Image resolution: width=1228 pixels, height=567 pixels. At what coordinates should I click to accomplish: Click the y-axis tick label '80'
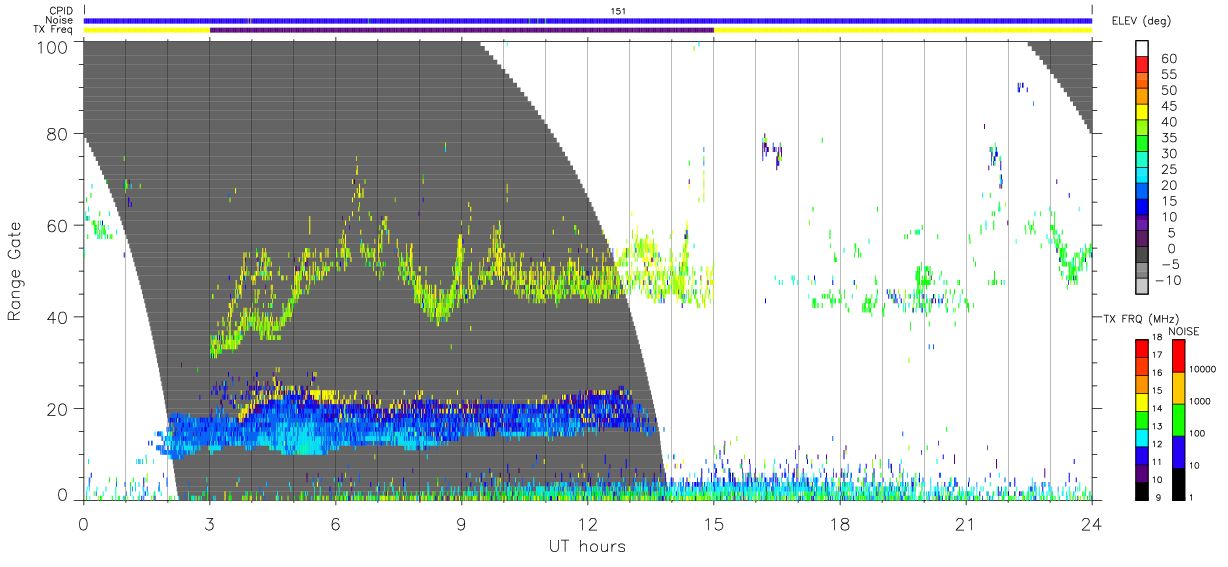[x=58, y=134]
